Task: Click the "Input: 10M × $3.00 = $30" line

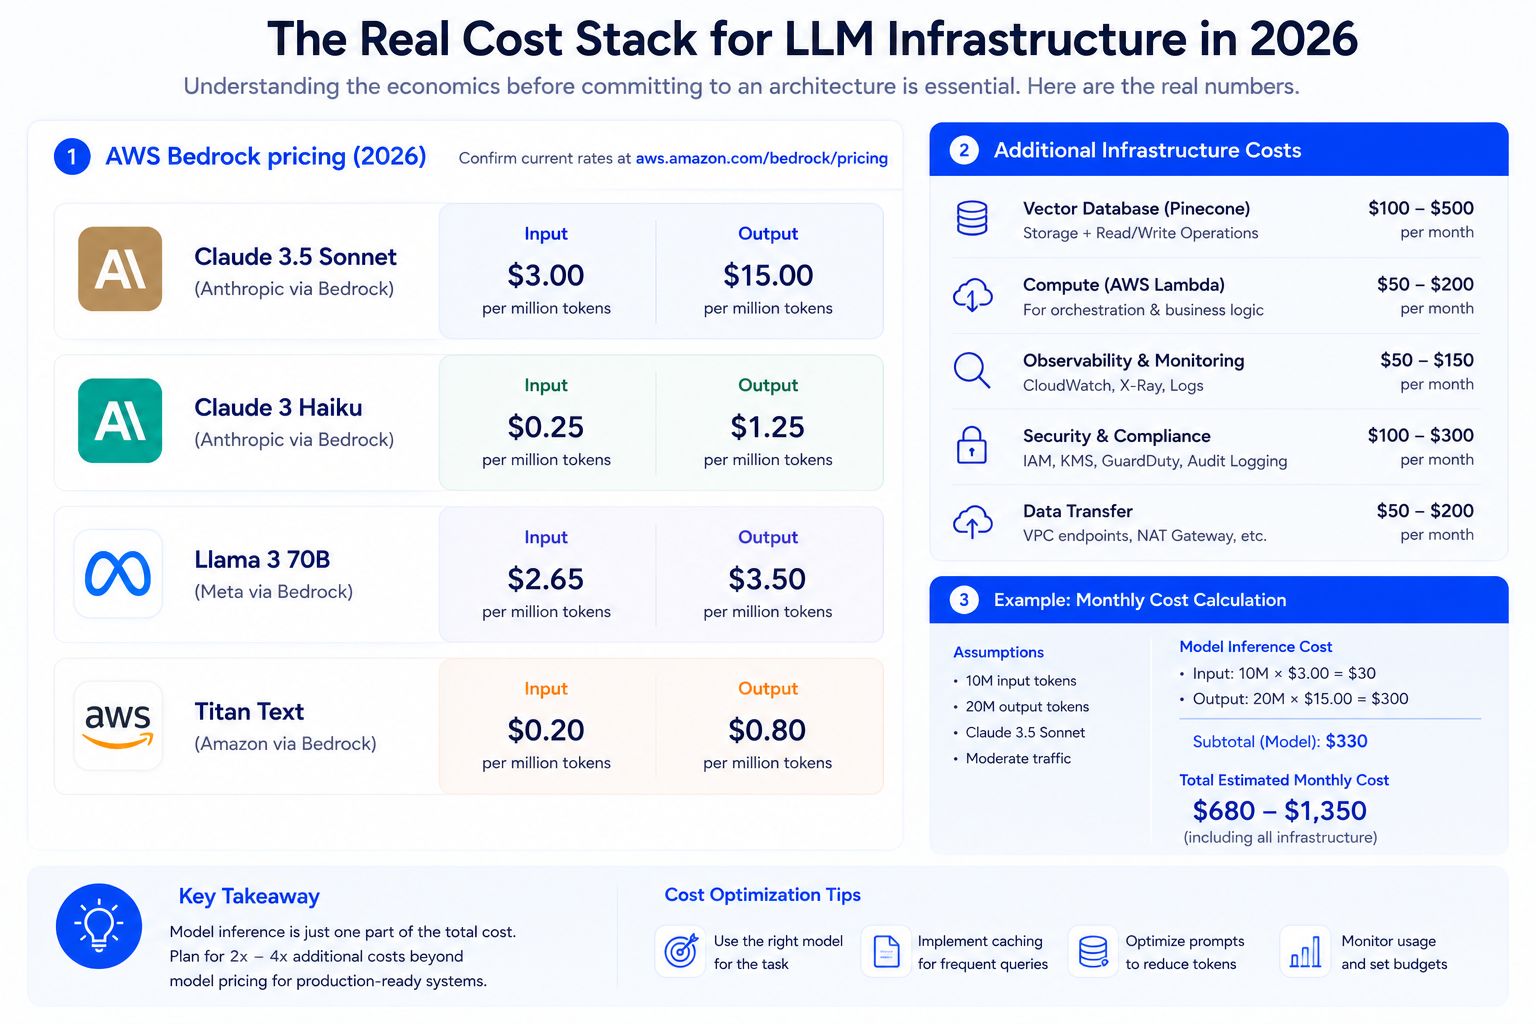Action: tap(1284, 673)
